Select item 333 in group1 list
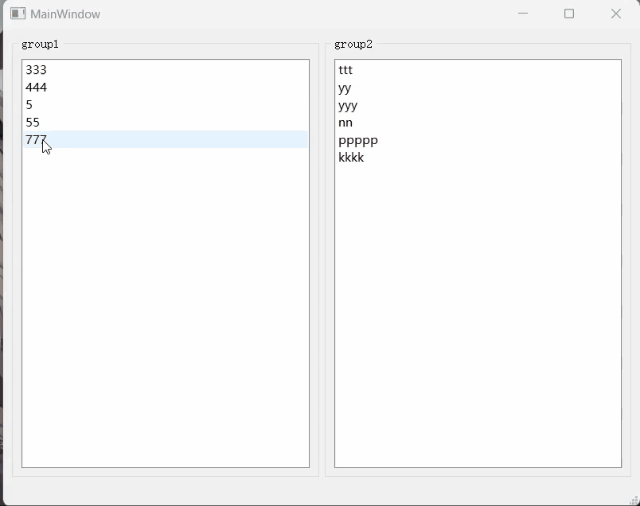This screenshot has width=640, height=506. 165,70
